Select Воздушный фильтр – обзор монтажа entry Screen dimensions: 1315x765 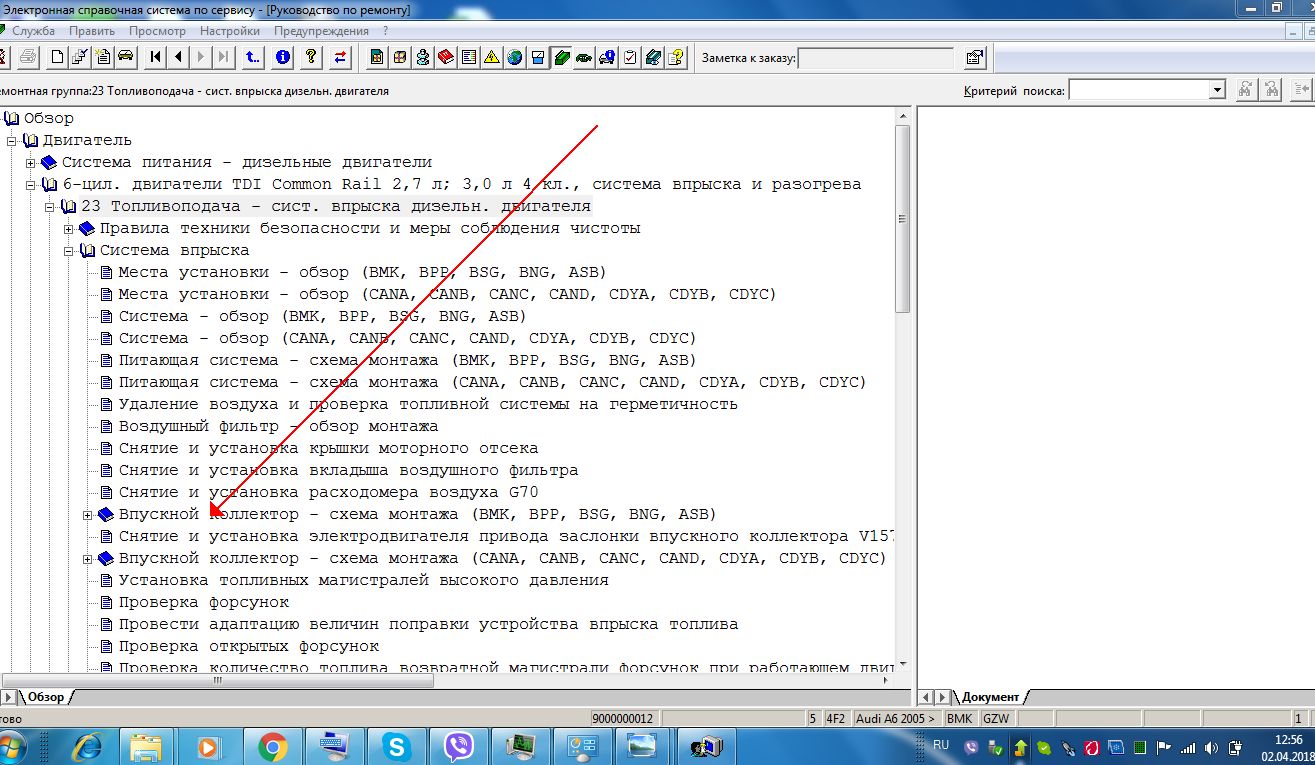(x=278, y=426)
